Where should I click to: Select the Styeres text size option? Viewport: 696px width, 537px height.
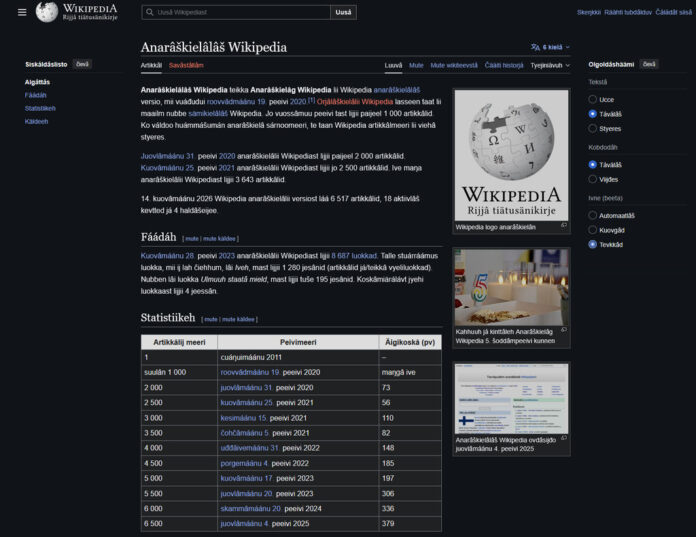pyautogui.click(x=593, y=128)
